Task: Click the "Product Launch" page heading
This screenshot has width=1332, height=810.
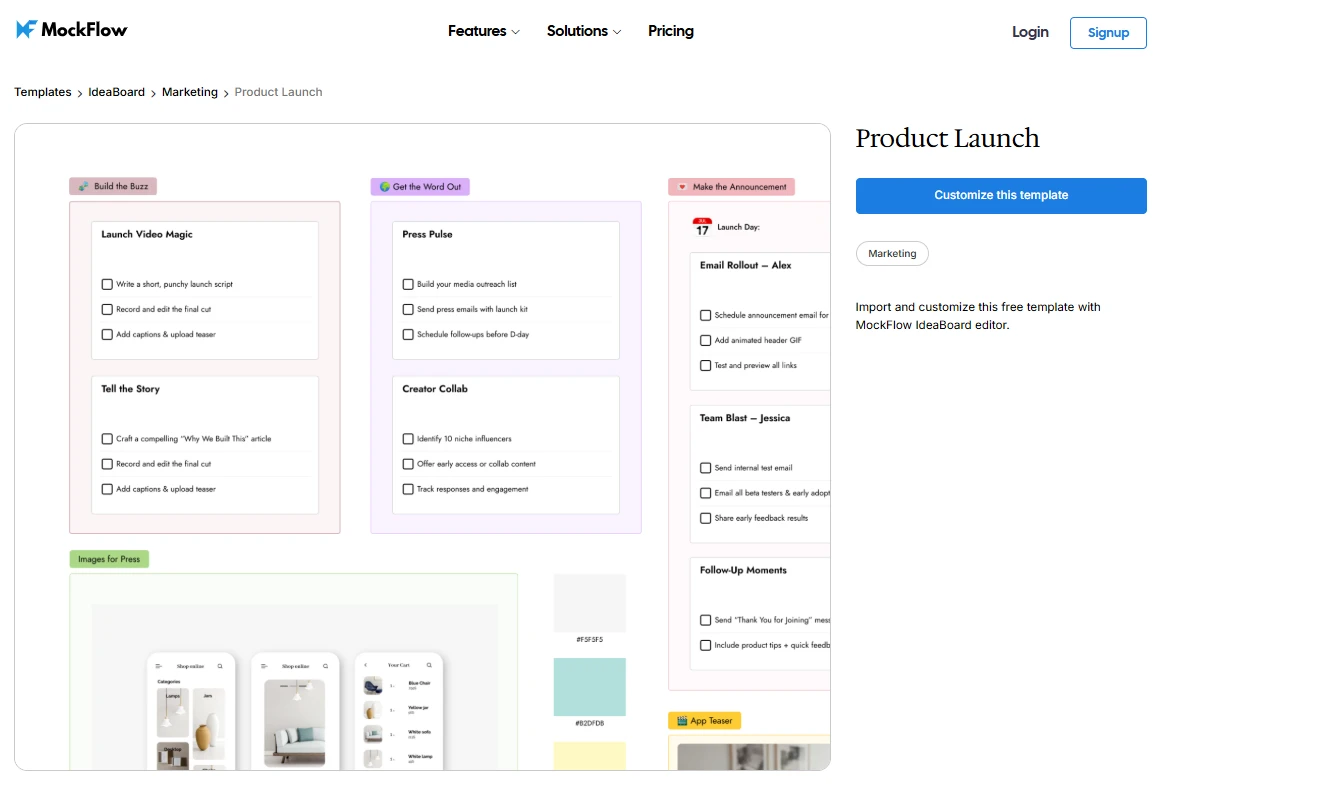Action: (948, 138)
